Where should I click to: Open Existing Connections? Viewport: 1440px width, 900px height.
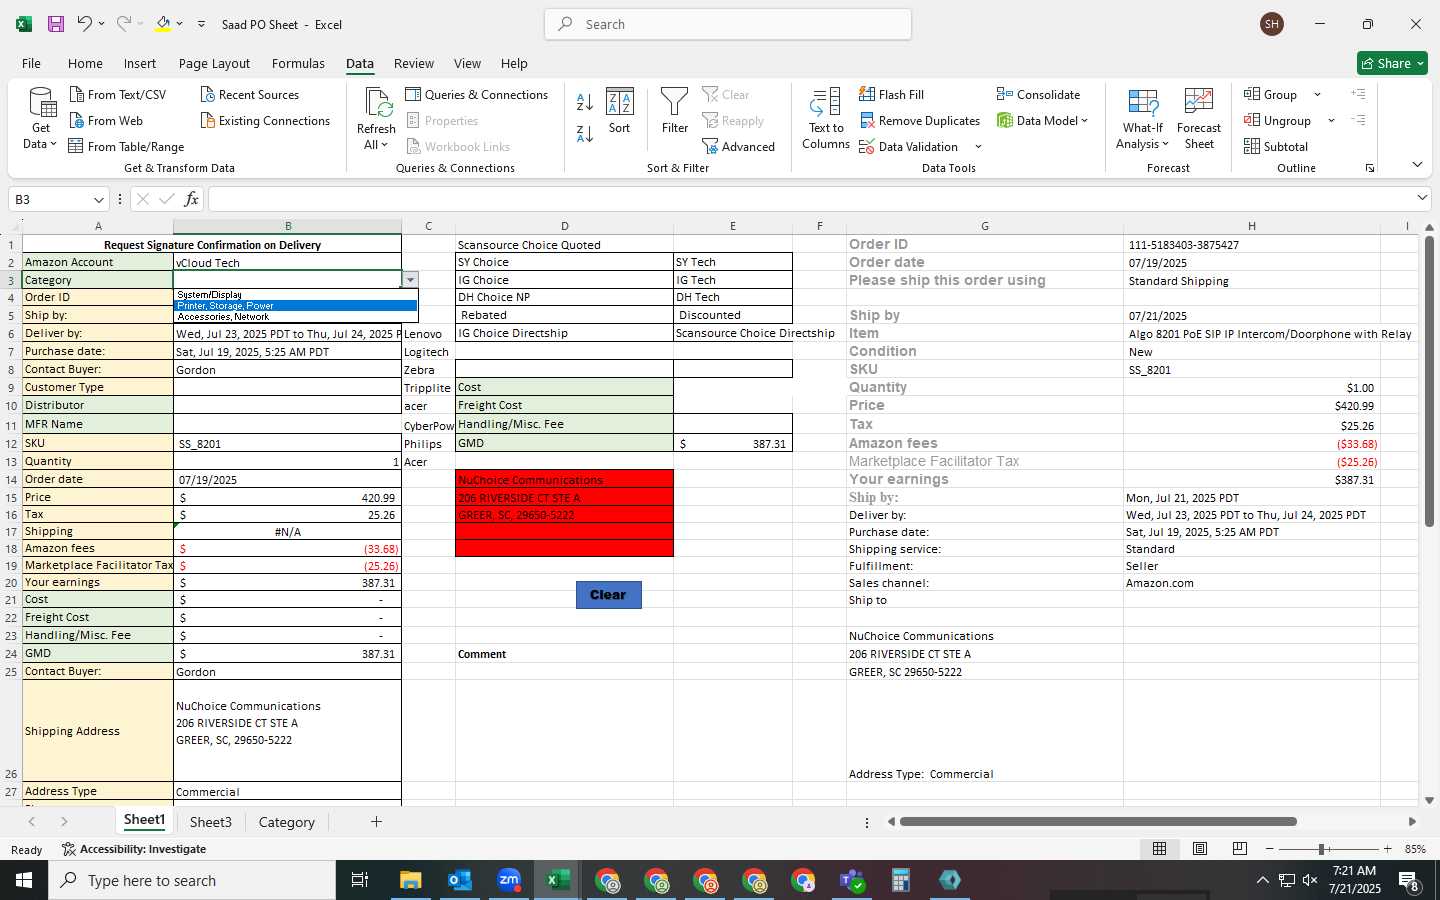[265, 120]
